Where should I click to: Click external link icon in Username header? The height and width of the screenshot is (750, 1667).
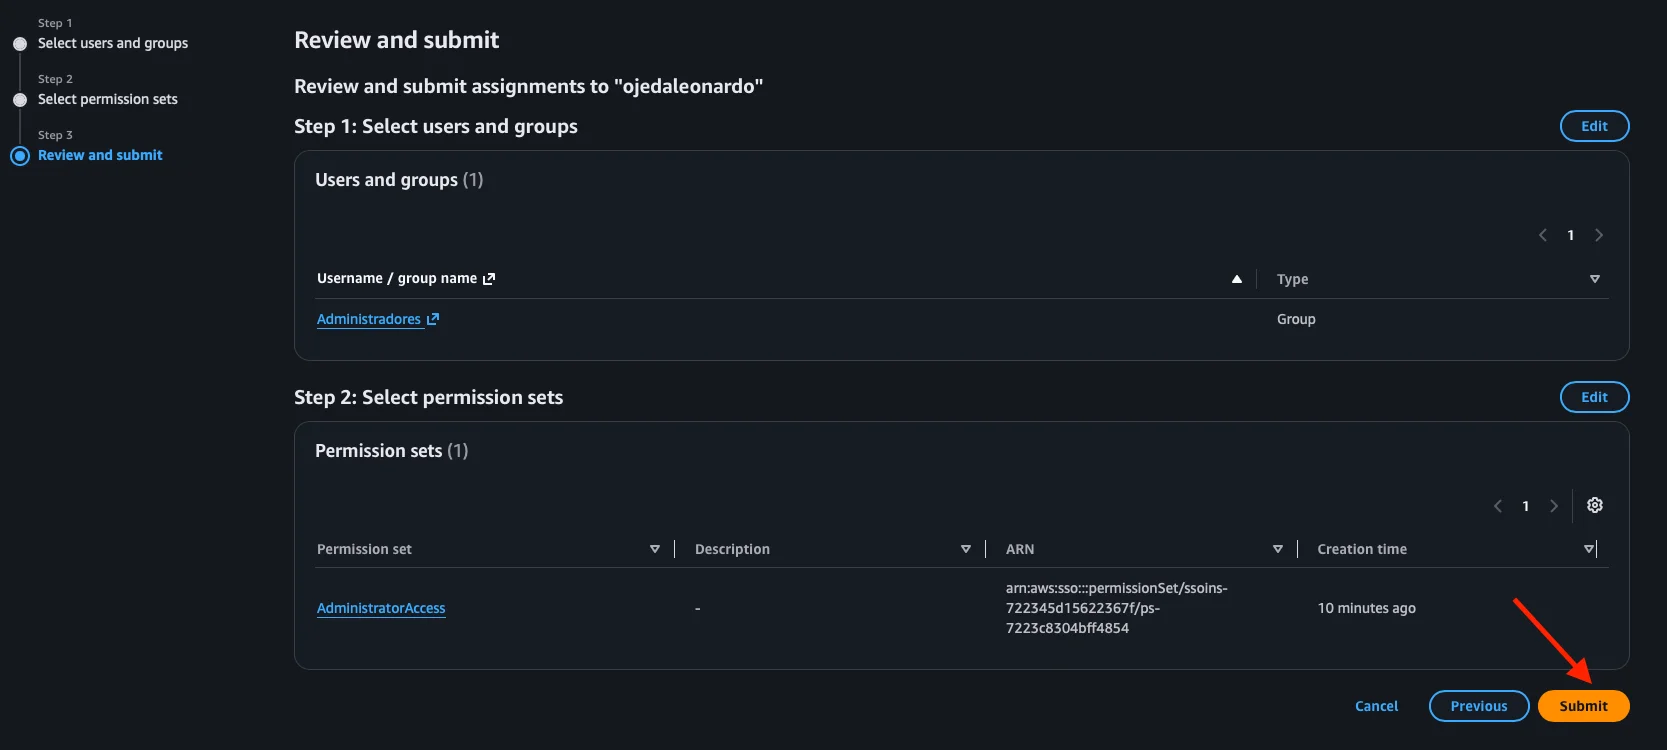489,279
